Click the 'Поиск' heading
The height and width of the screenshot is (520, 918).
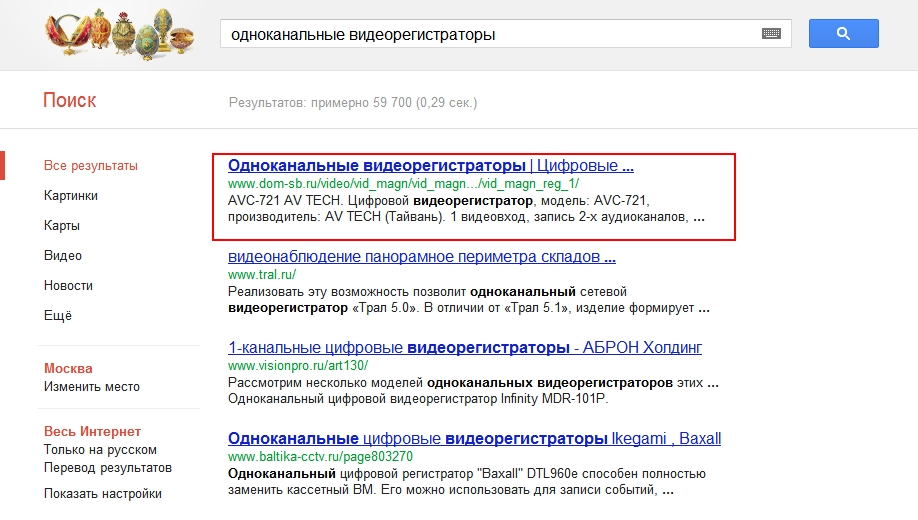click(x=70, y=100)
